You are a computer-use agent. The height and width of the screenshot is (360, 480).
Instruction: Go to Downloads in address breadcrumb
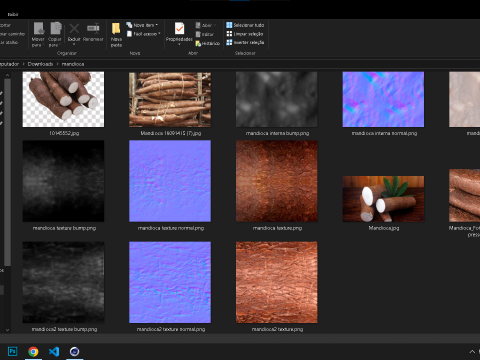pyautogui.click(x=40, y=64)
